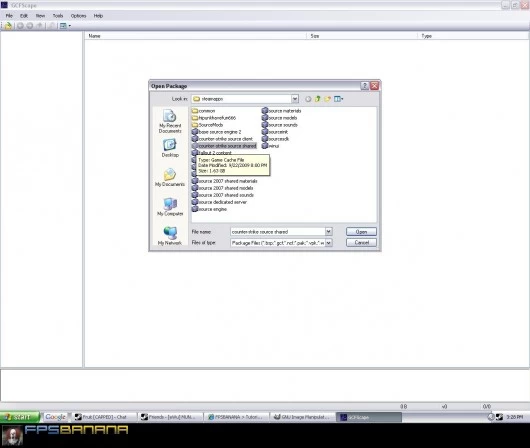The height and width of the screenshot is (448, 530).
Task: Go to My Computer in places bar
Action: pyautogui.click(x=170, y=207)
